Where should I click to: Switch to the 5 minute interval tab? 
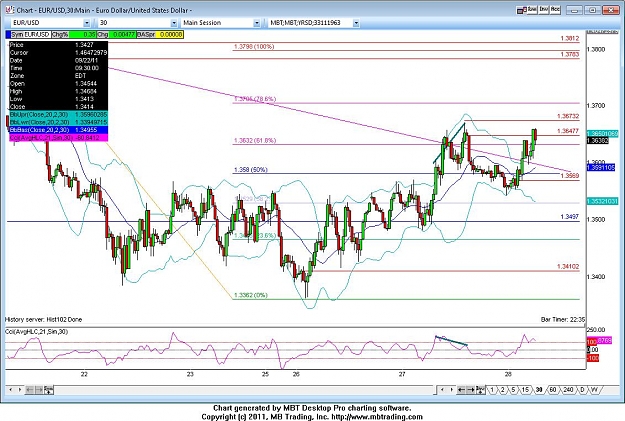513,390
